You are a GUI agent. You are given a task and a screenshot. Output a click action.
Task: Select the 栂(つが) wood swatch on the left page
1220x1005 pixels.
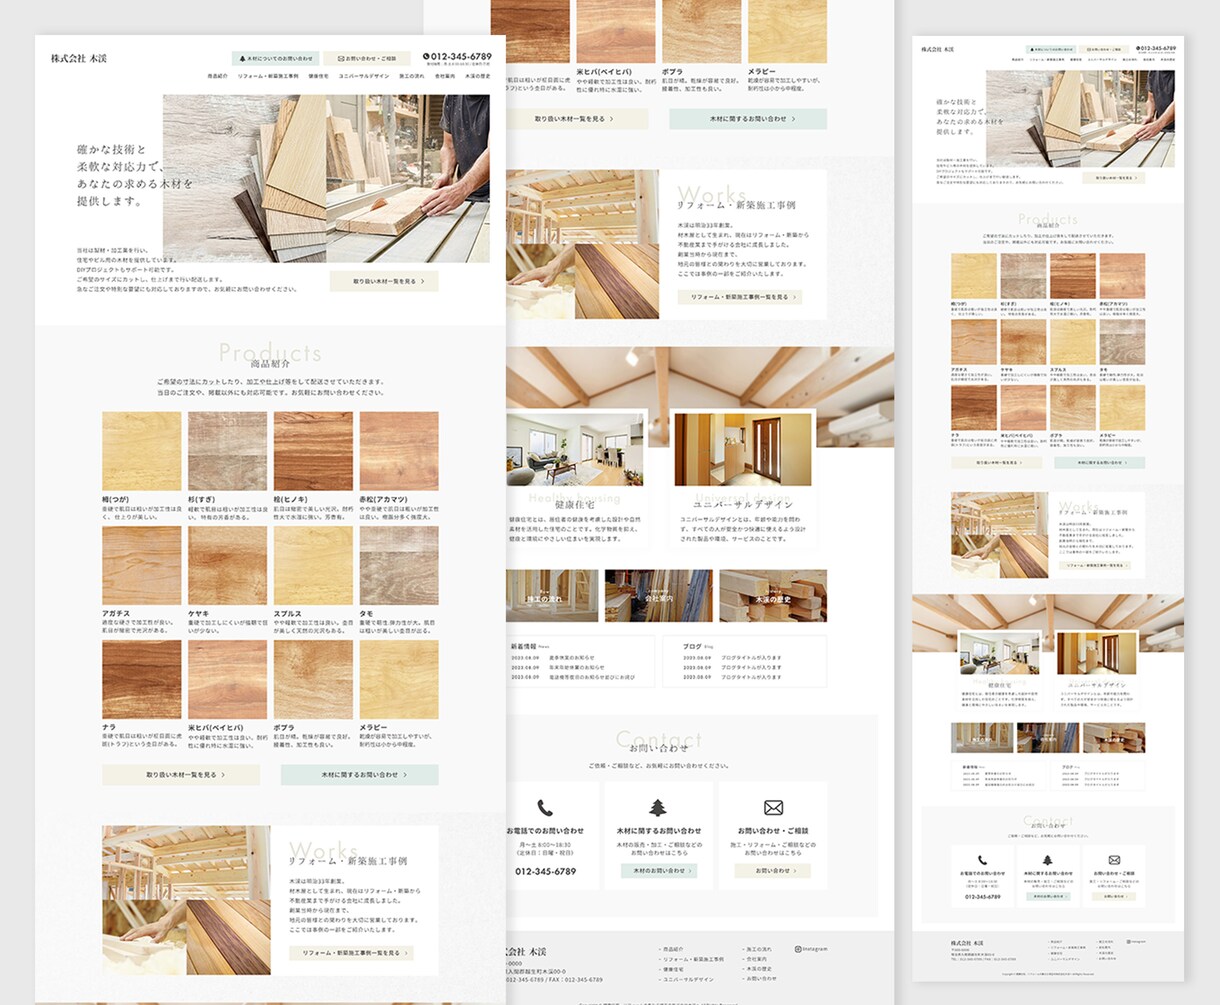click(142, 451)
